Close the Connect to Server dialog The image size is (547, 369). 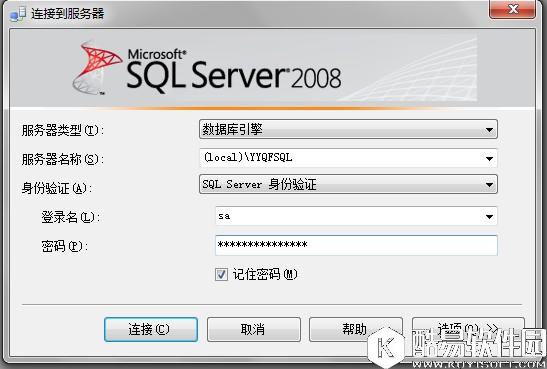512,9
